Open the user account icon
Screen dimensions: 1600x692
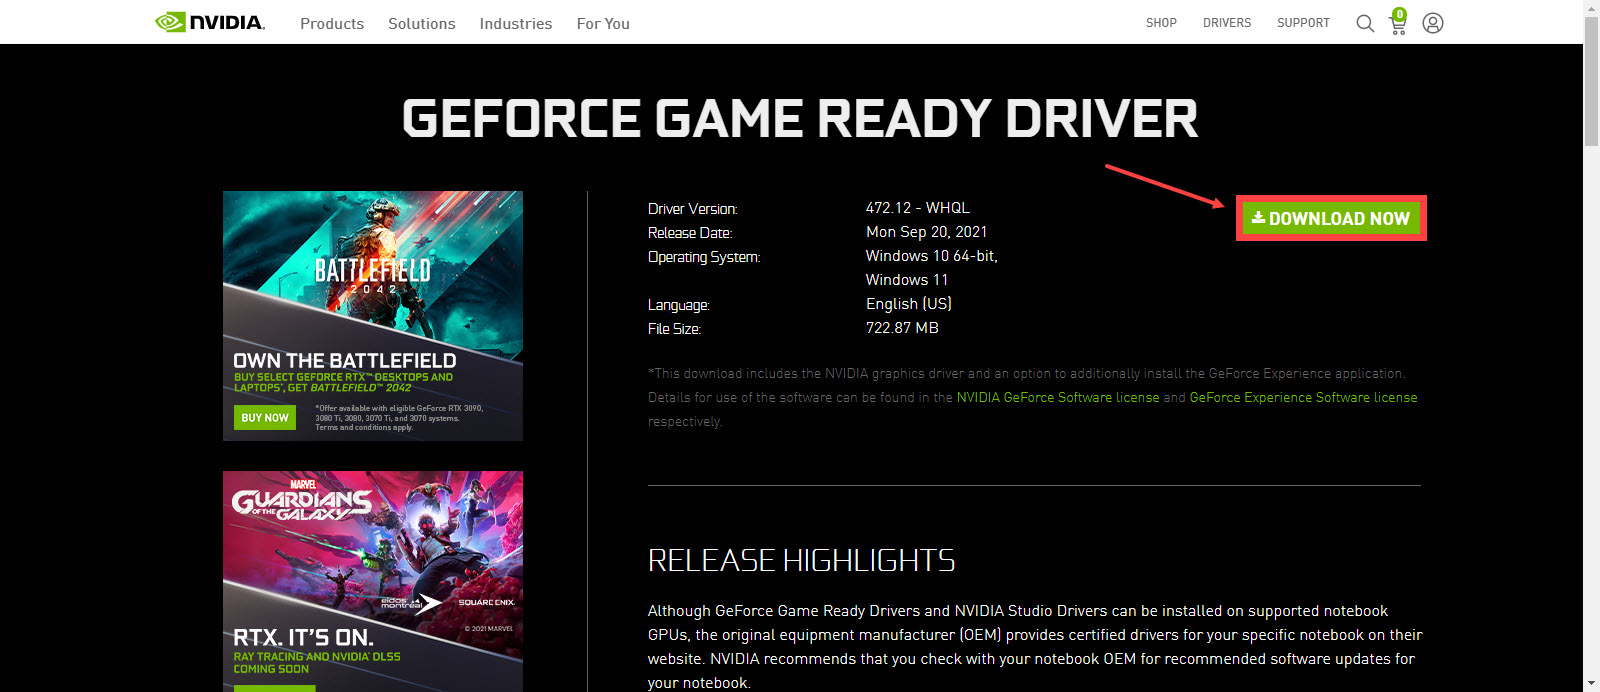point(1433,23)
